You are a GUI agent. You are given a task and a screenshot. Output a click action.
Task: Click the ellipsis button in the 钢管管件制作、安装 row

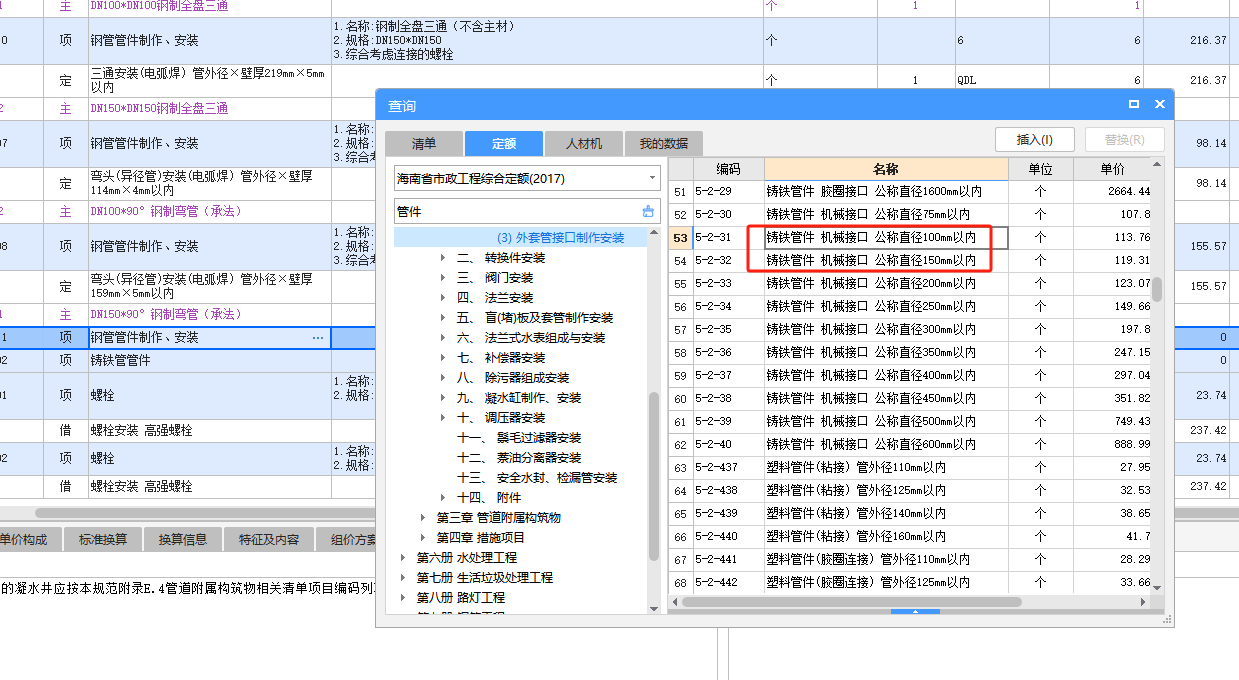click(x=318, y=338)
